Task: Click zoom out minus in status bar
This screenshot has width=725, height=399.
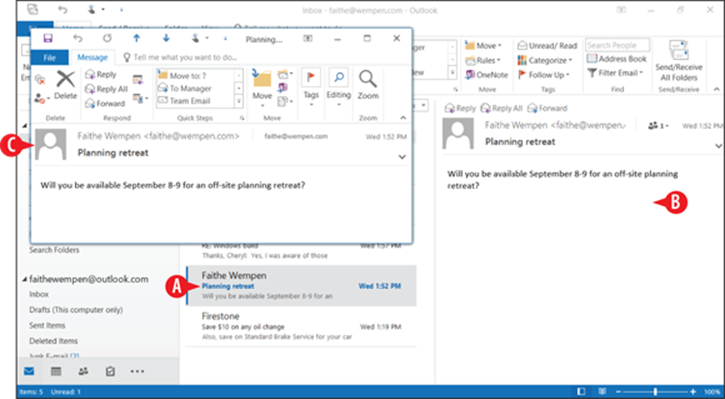Action: (x=618, y=392)
